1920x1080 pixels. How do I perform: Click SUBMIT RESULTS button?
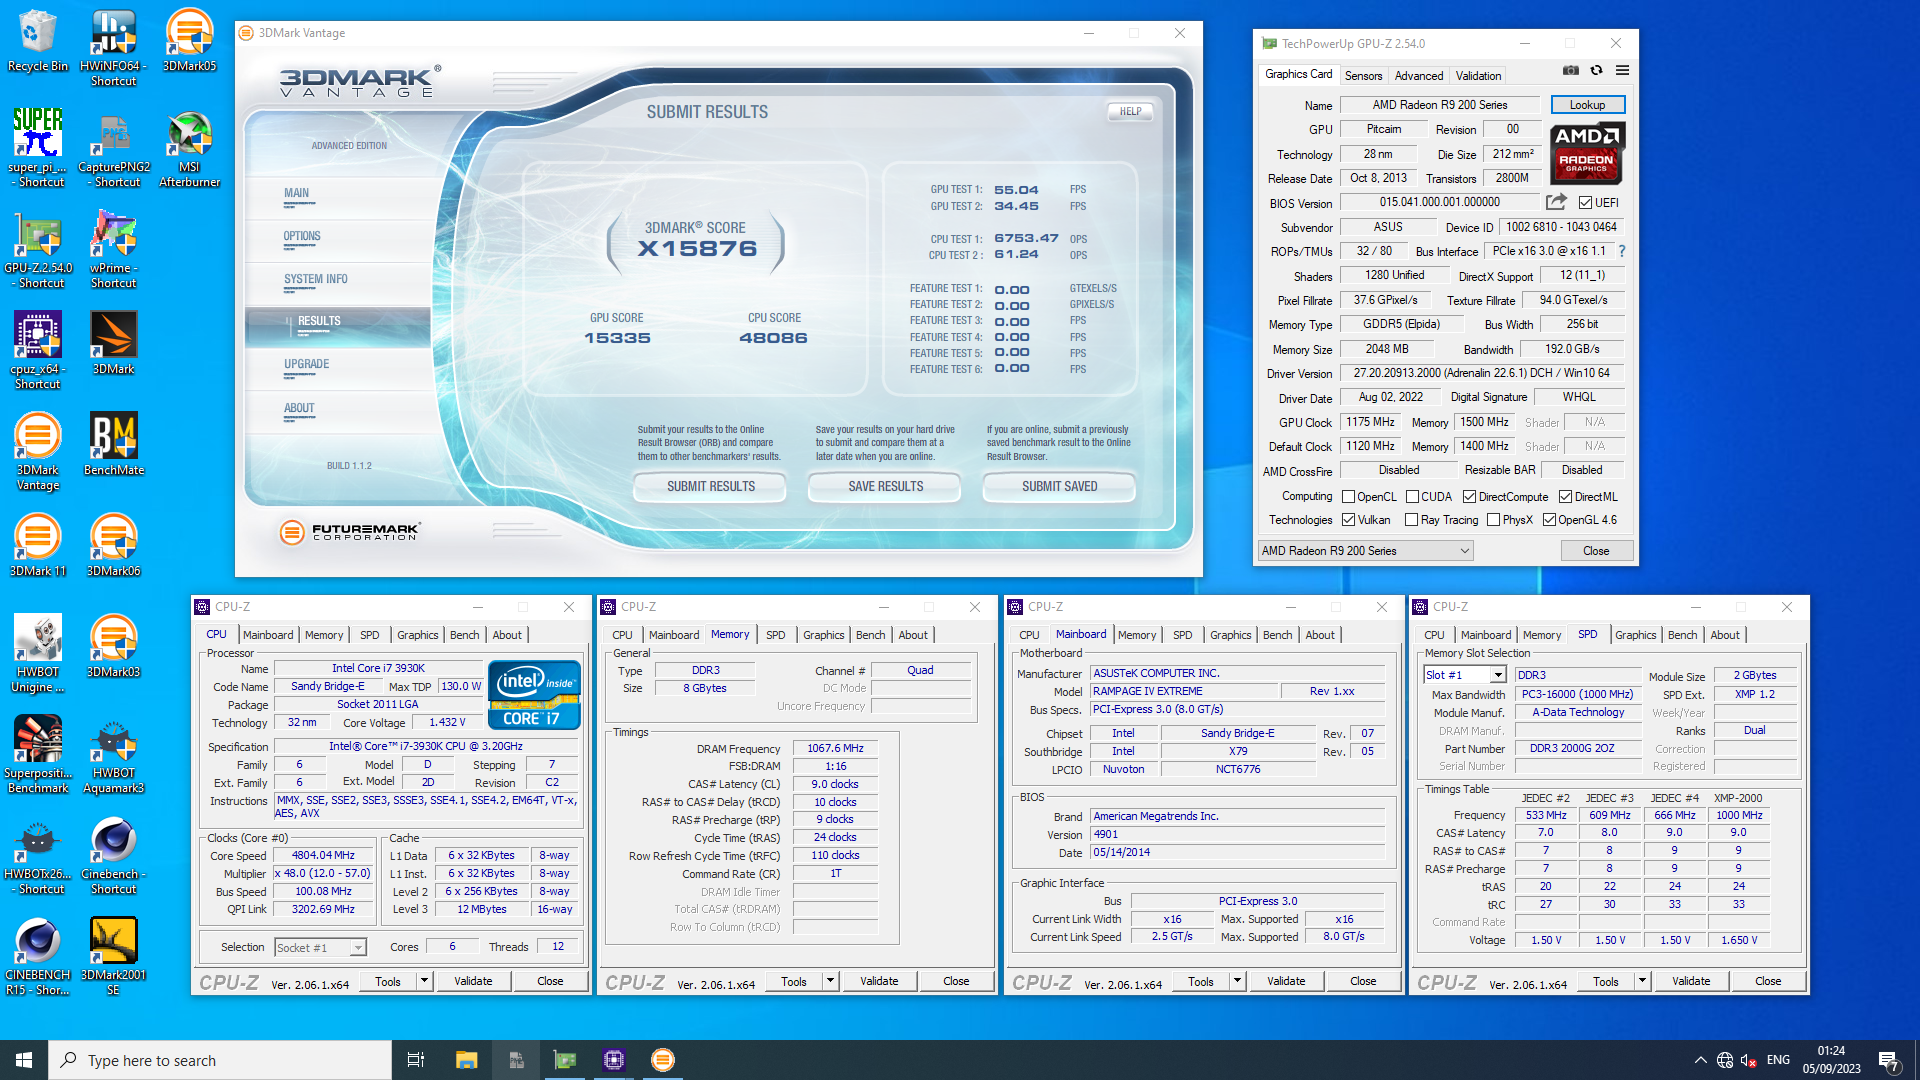pyautogui.click(x=711, y=487)
